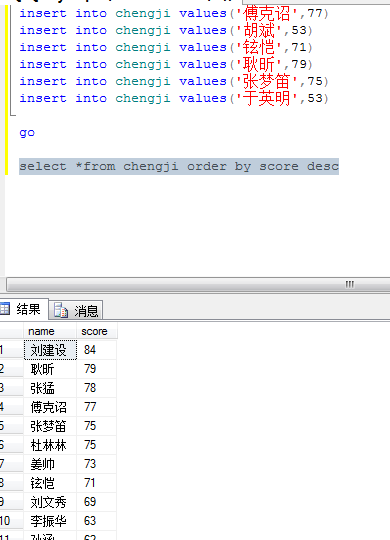Select row header number 10
Image resolution: width=390 pixels, height=540 pixels.
point(11,521)
